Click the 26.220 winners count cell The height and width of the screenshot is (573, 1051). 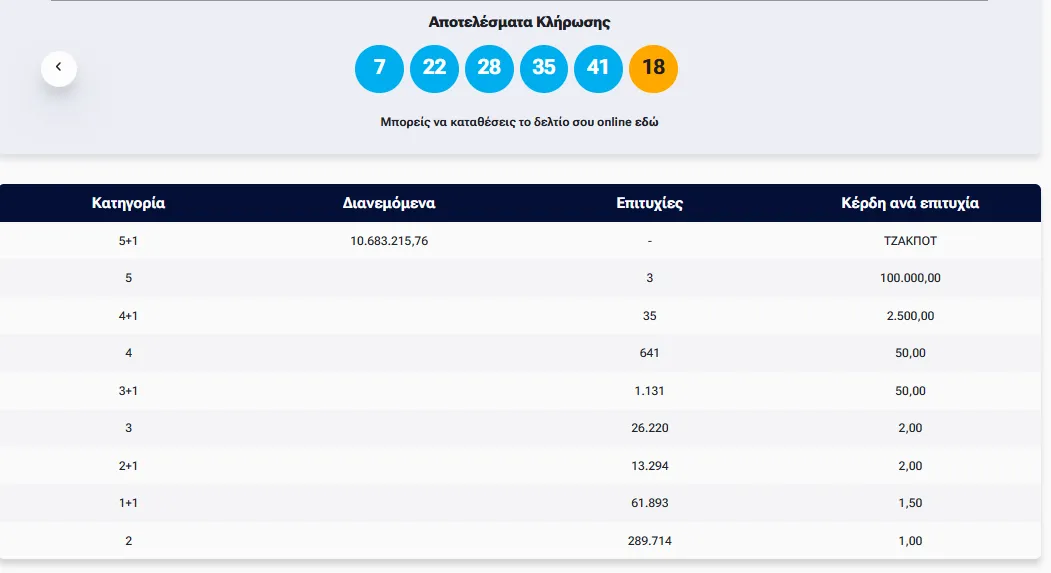point(650,428)
